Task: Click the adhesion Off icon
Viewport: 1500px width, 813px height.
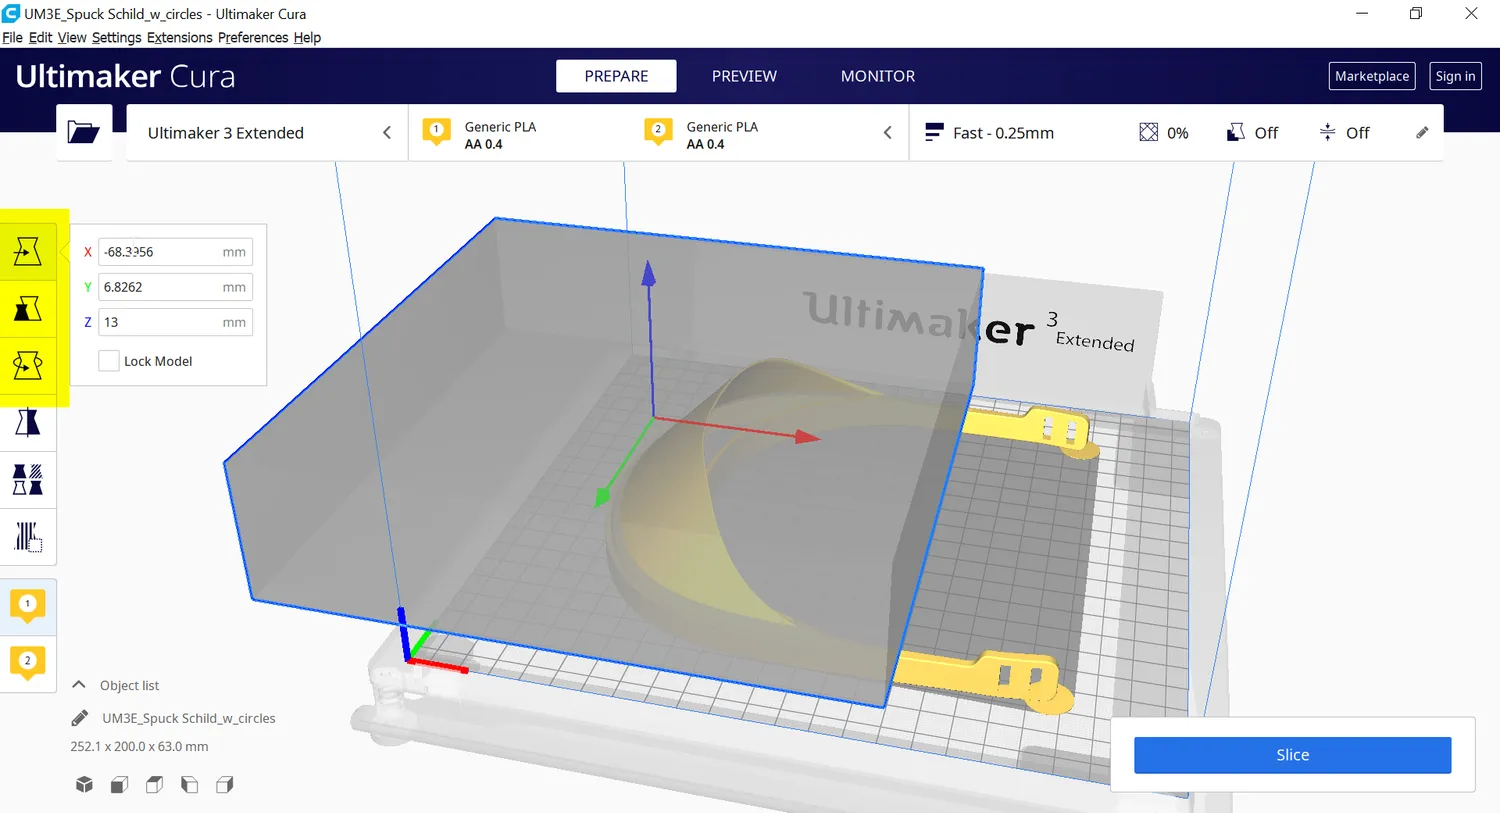Action: point(1327,132)
